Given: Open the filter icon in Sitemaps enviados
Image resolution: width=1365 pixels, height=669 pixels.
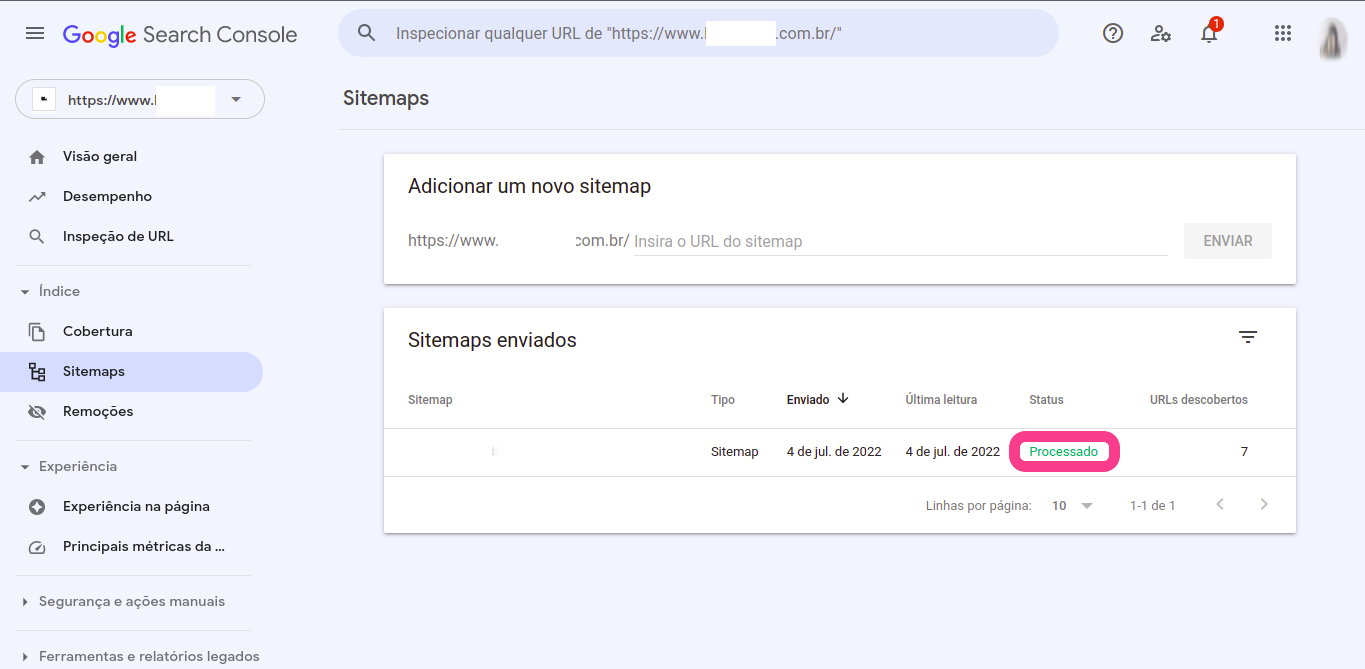Looking at the screenshot, I should click(x=1248, y=337).
